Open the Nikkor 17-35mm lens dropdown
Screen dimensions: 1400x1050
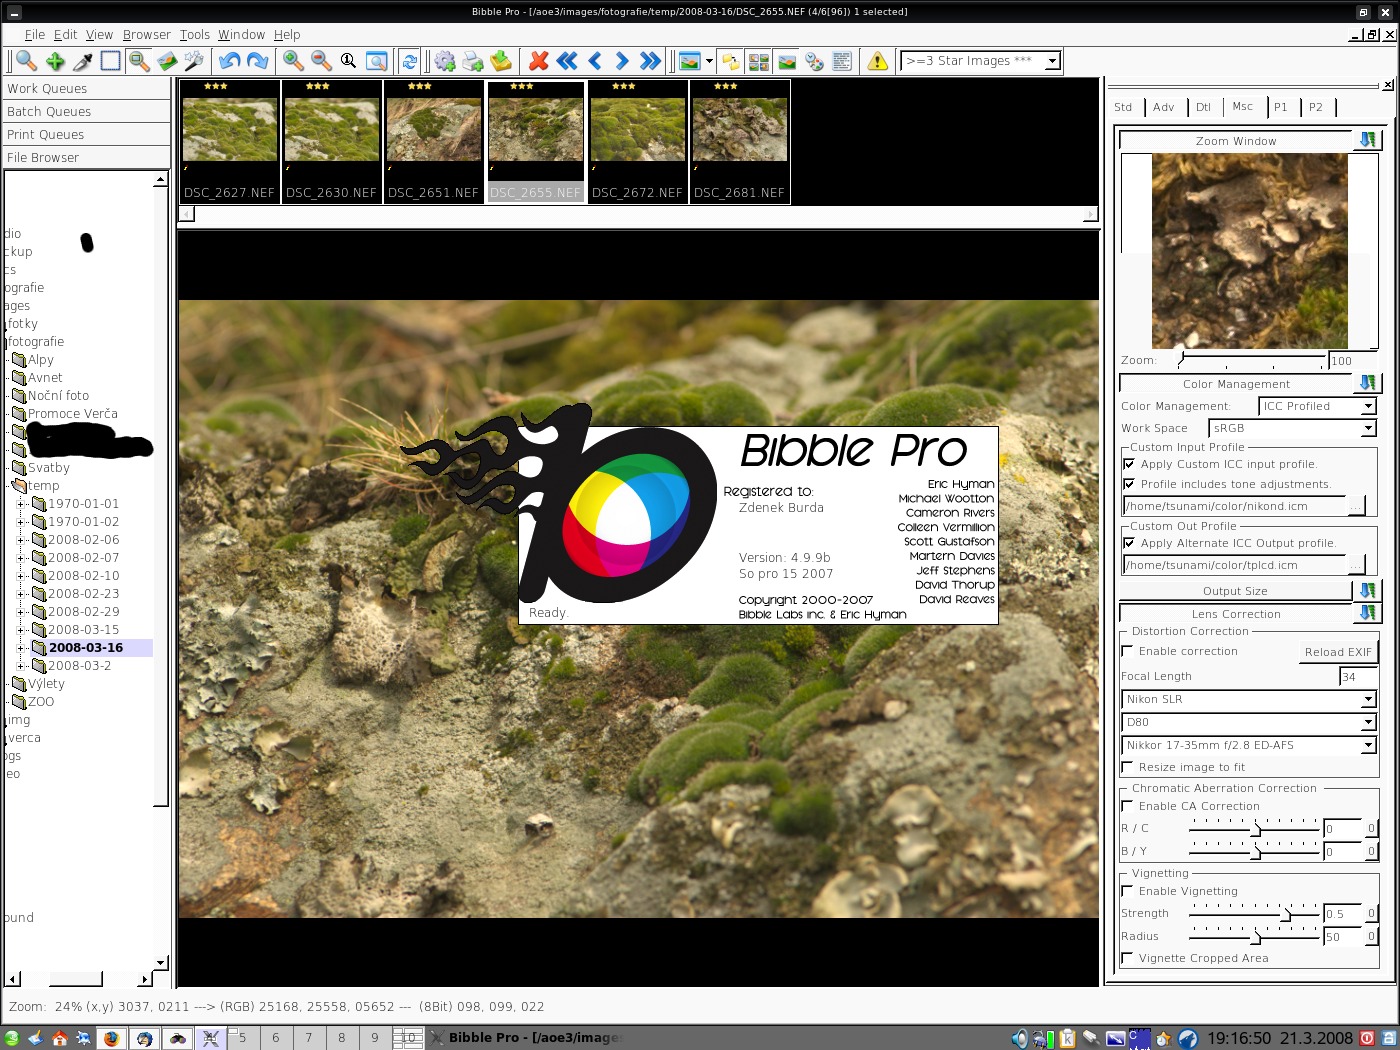point(1368,745)
